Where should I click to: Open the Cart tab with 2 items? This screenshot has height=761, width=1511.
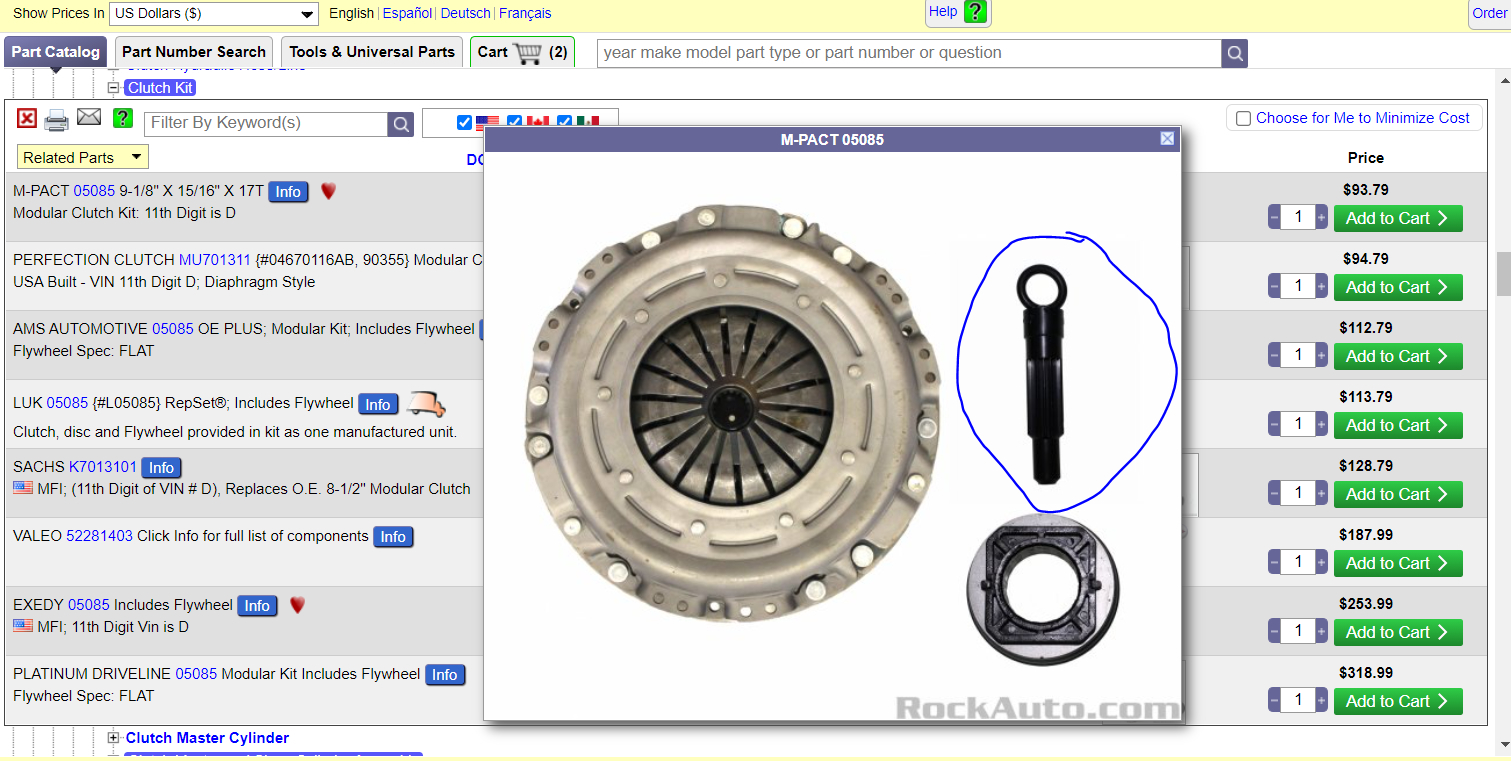pos(523,52)
